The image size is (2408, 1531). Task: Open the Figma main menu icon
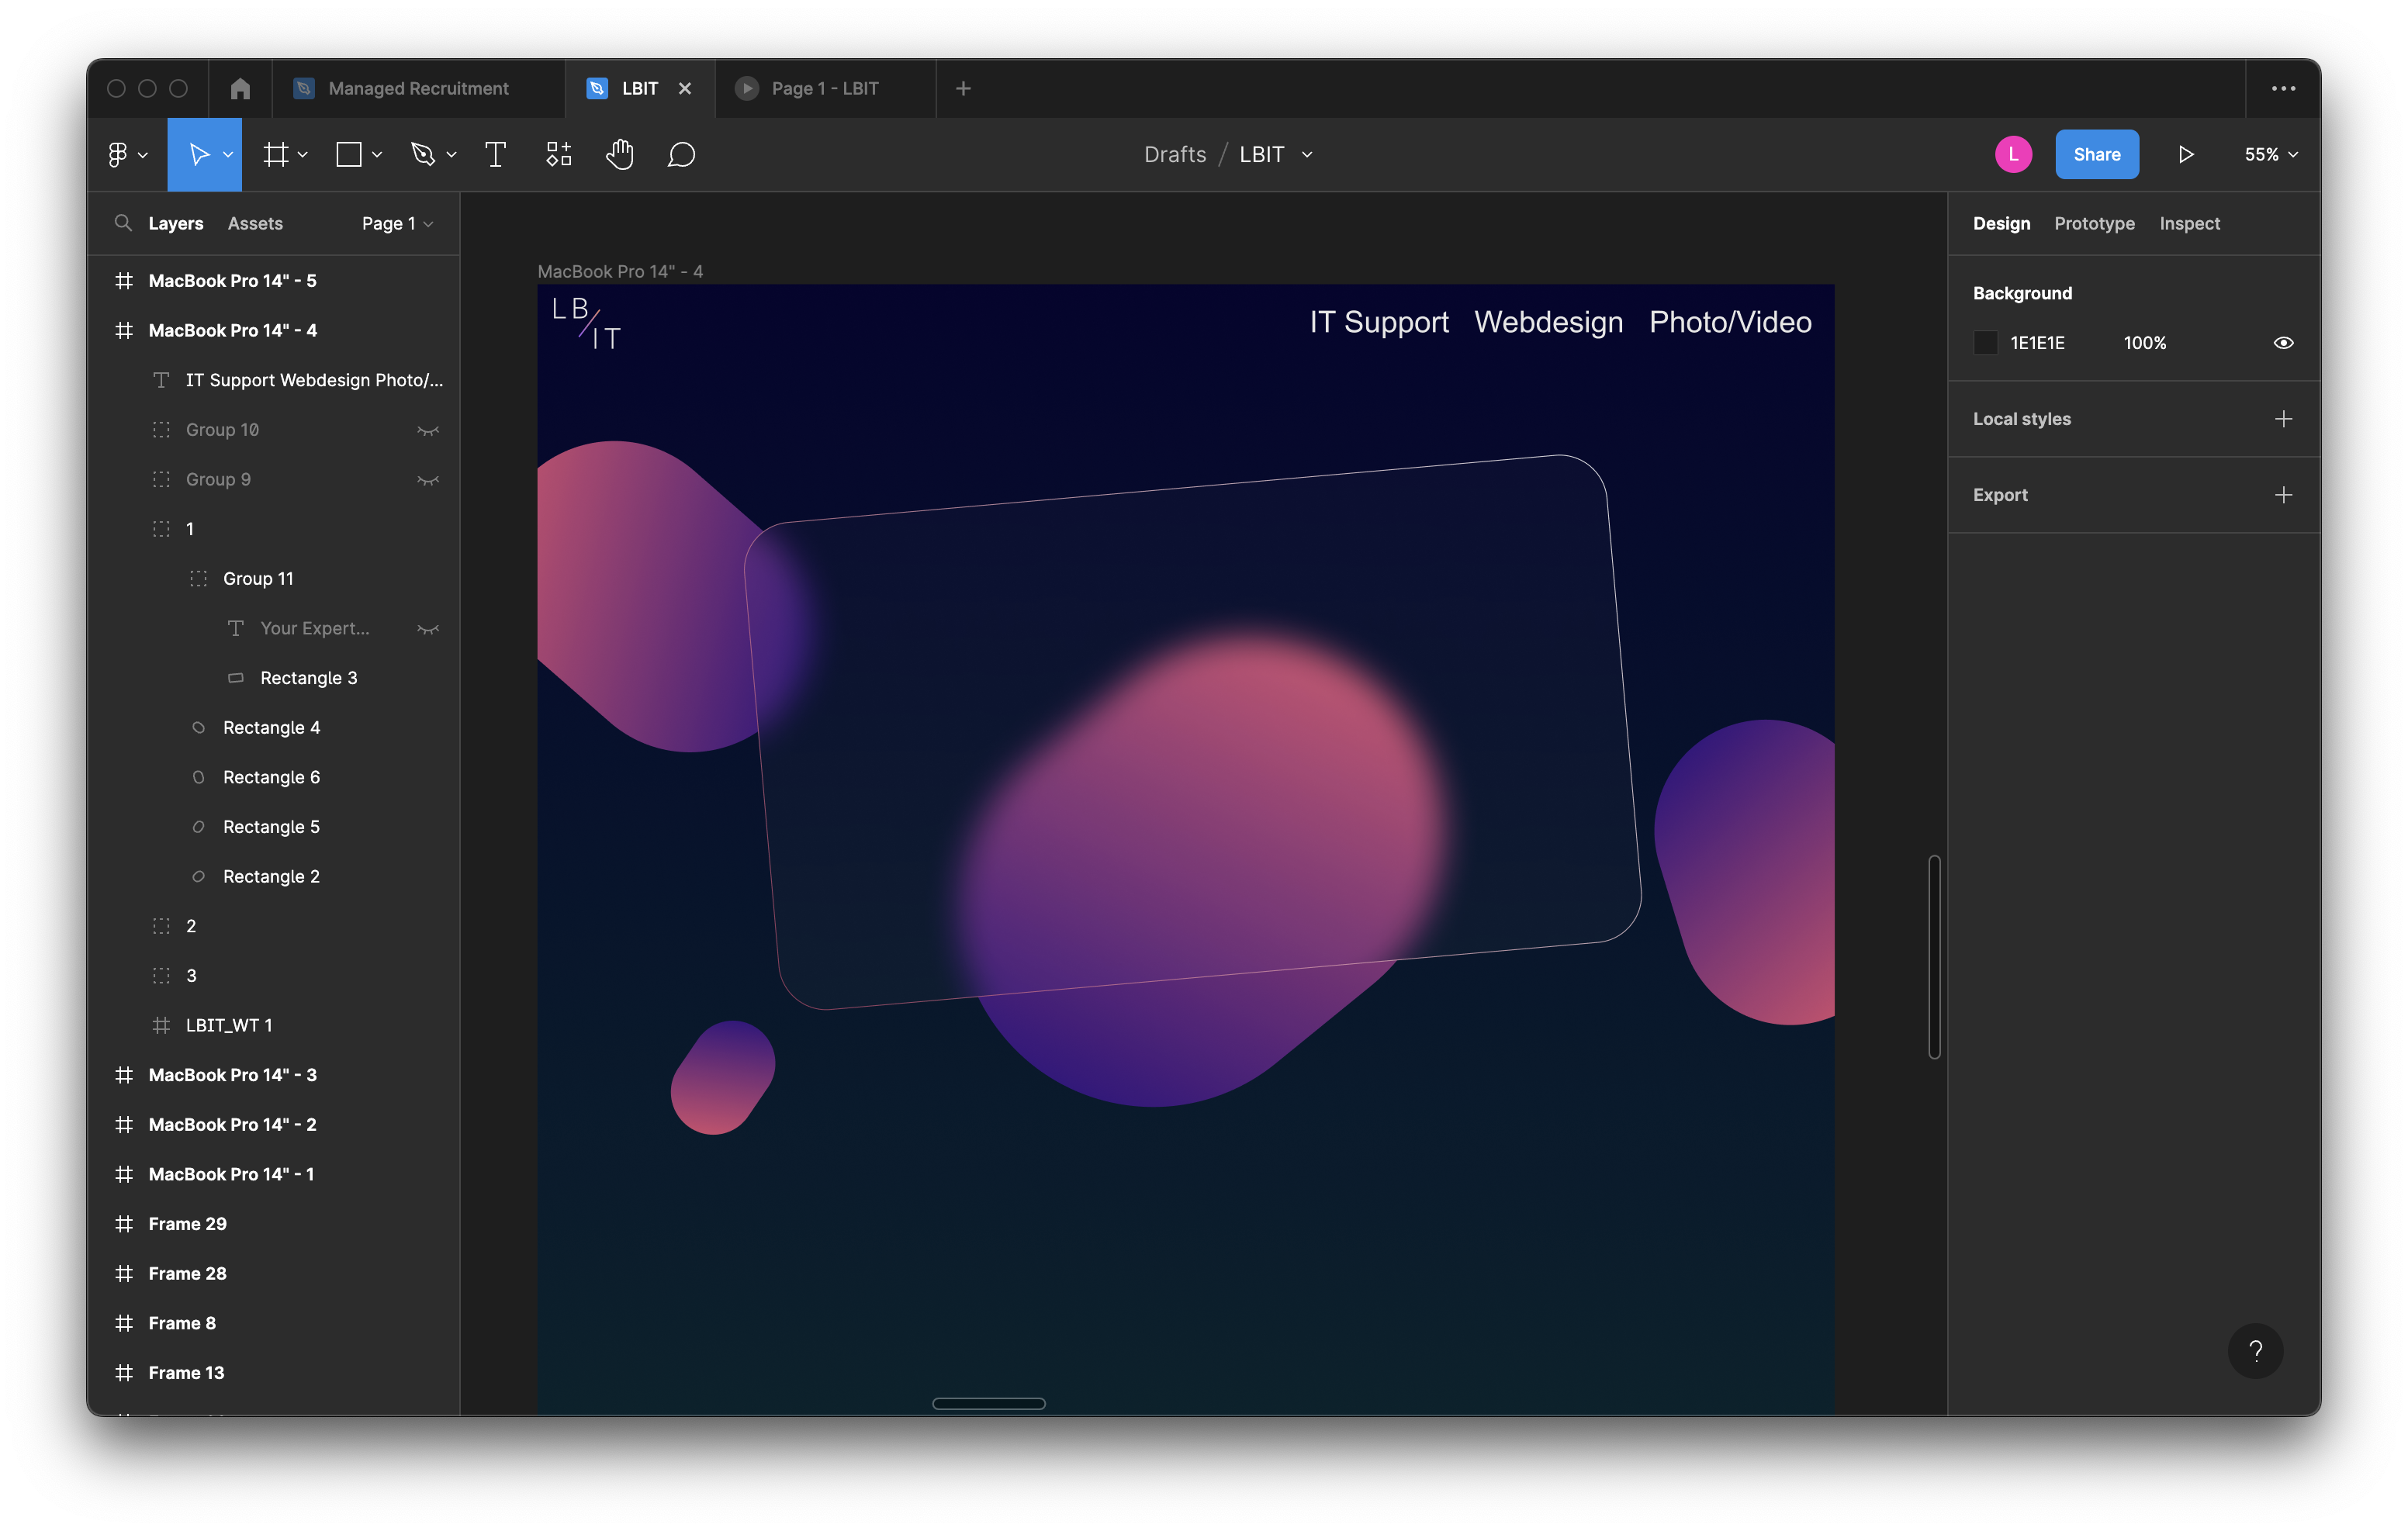118,155
